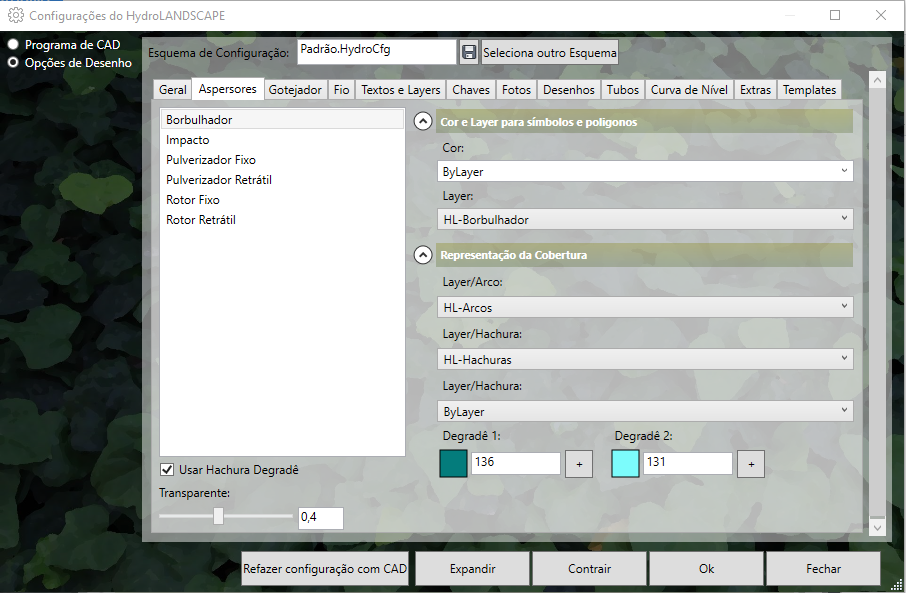
Task: Open the Cor dropdown showing ByLayer
Action: (x=646, y=171)
